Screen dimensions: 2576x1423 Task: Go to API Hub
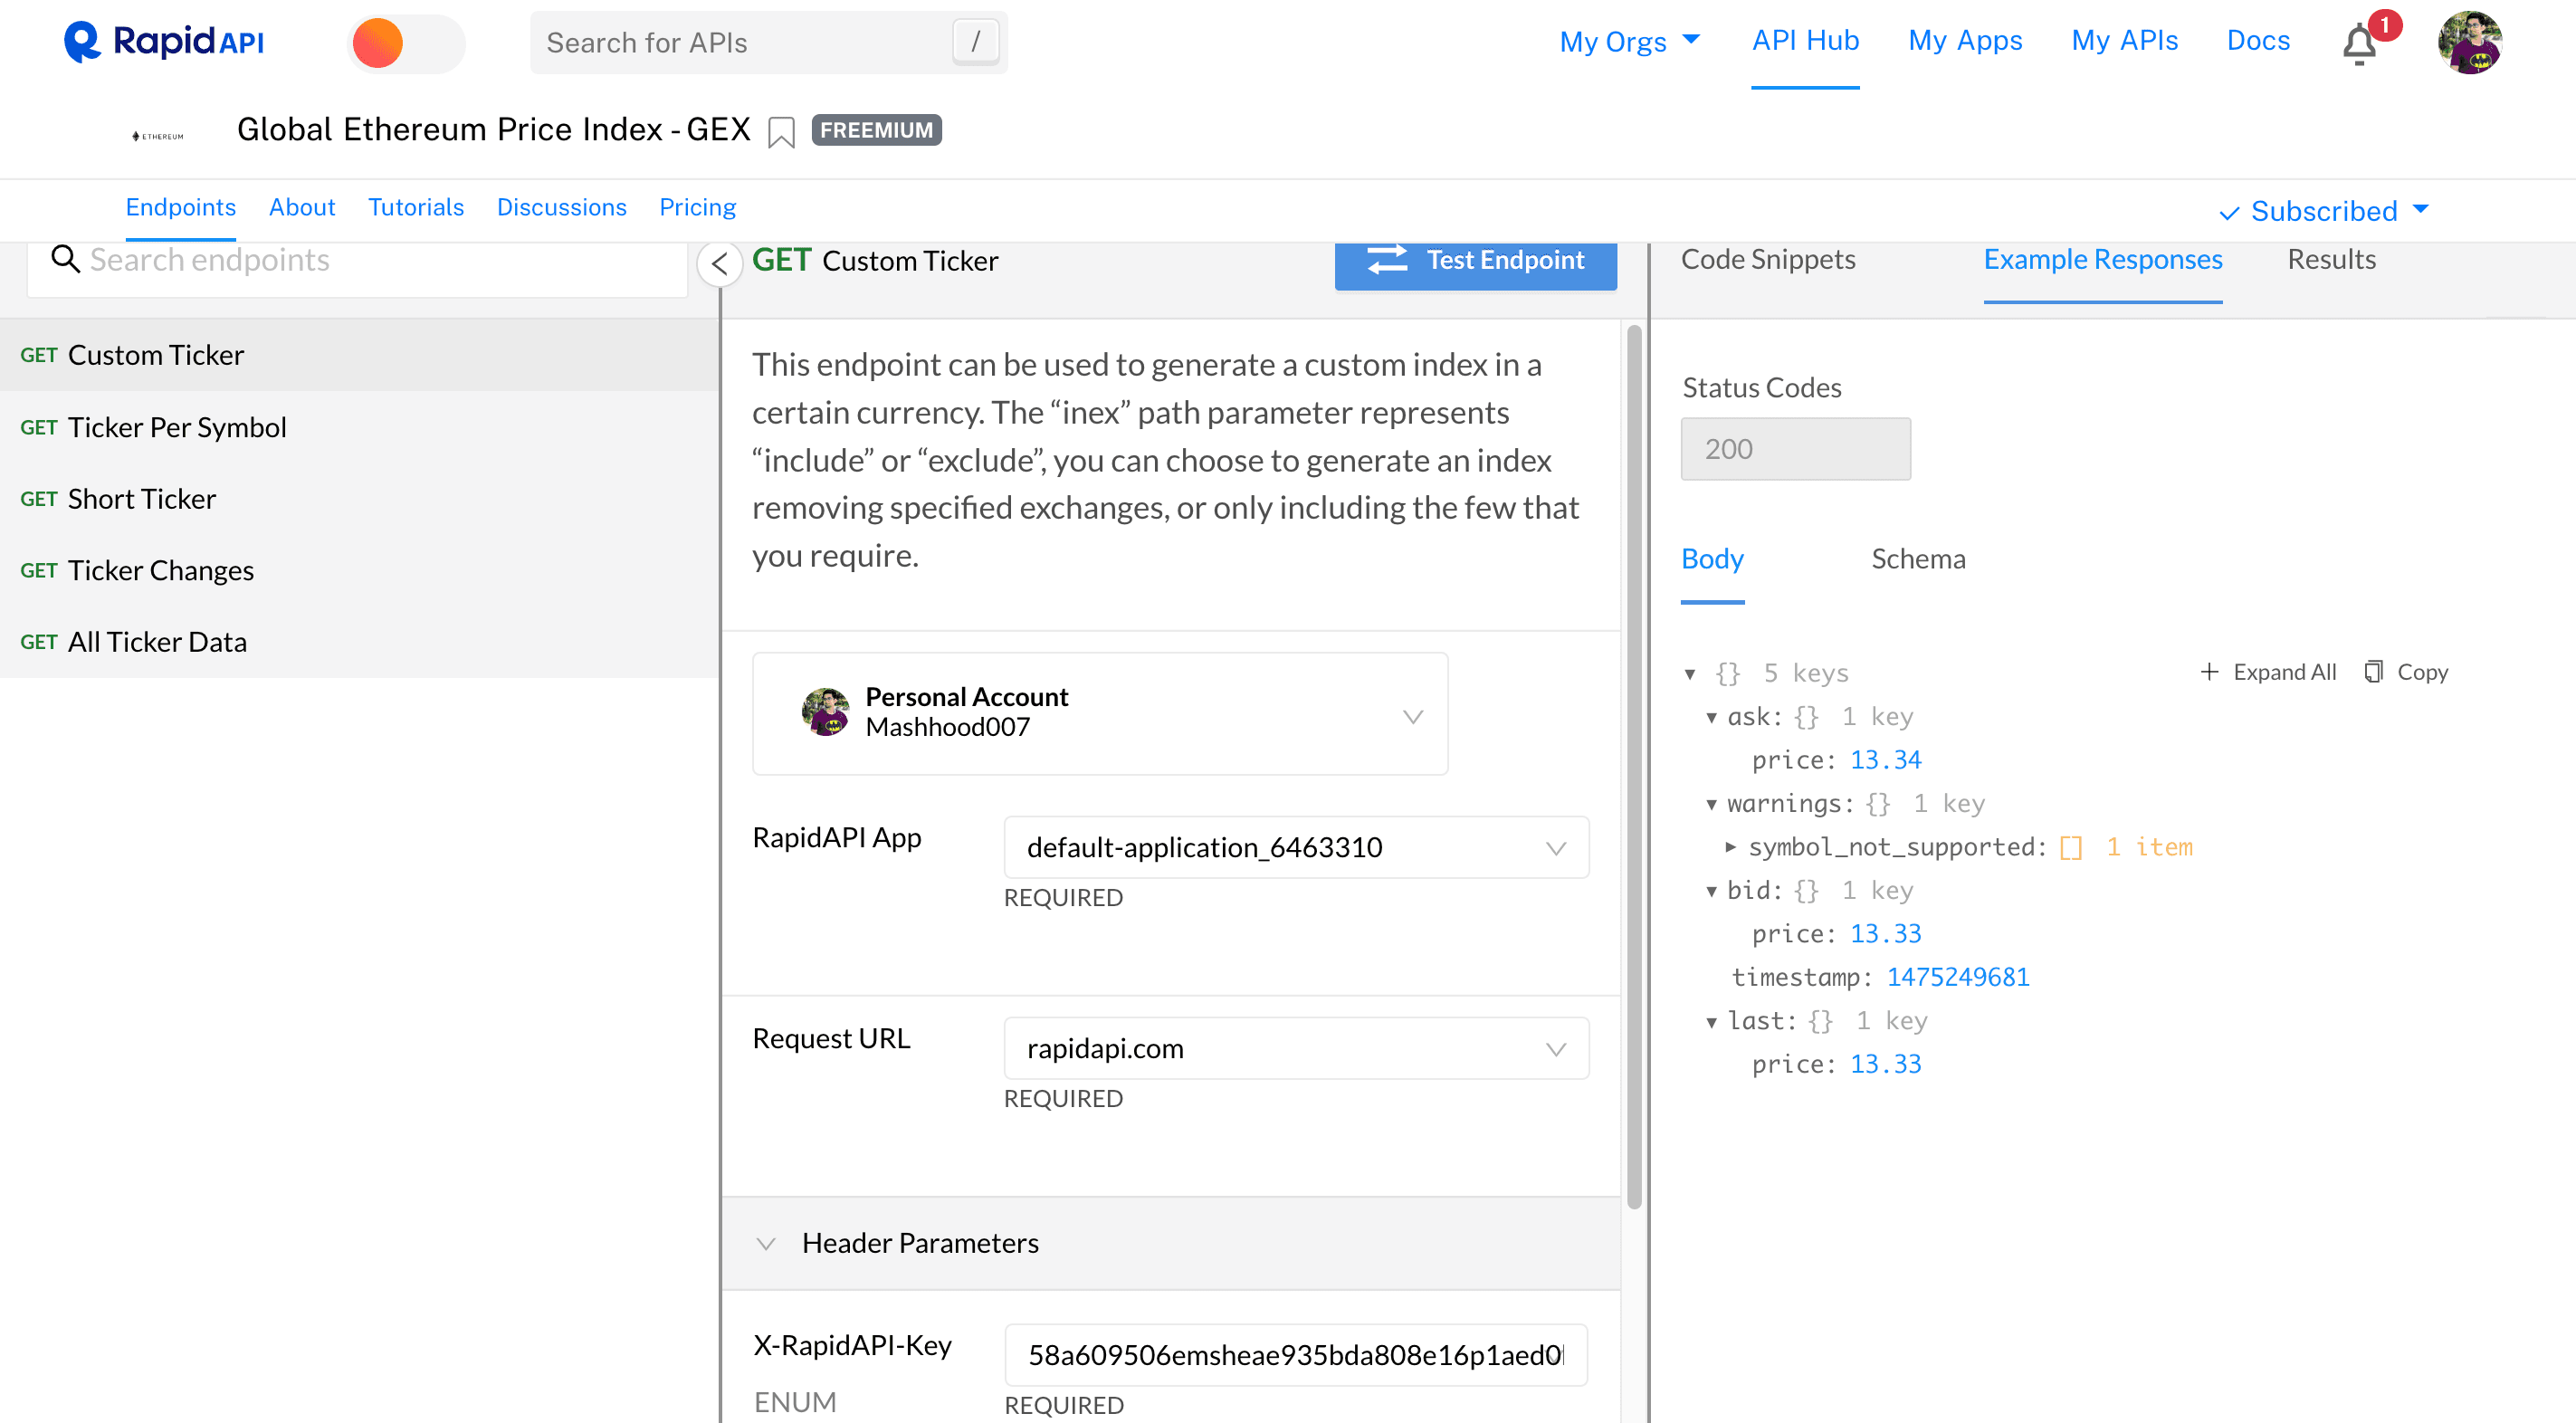pos(1805,40)
